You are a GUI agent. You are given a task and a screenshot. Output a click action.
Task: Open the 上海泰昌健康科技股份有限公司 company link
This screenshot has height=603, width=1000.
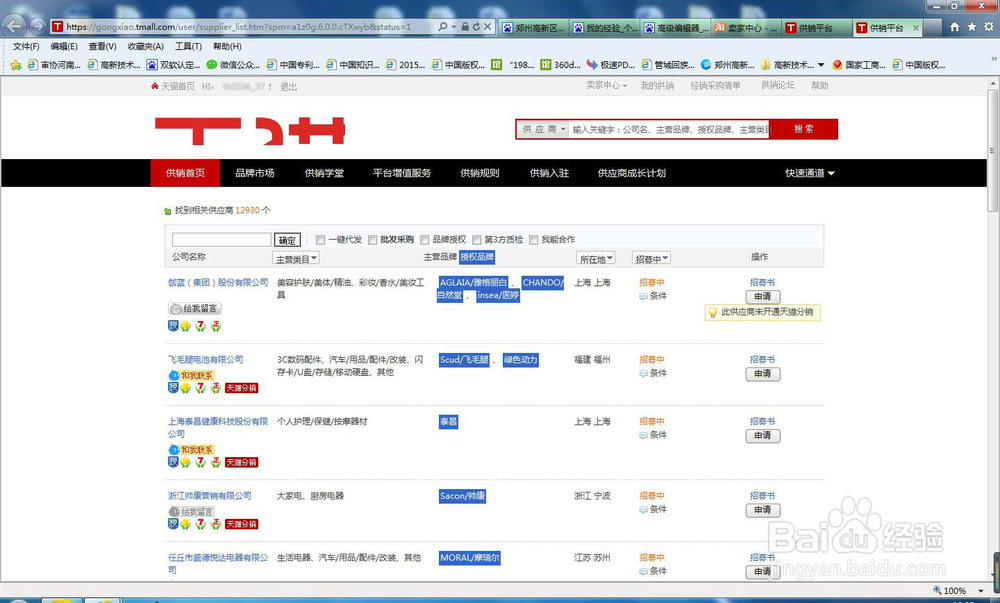(x=218, y=428)
